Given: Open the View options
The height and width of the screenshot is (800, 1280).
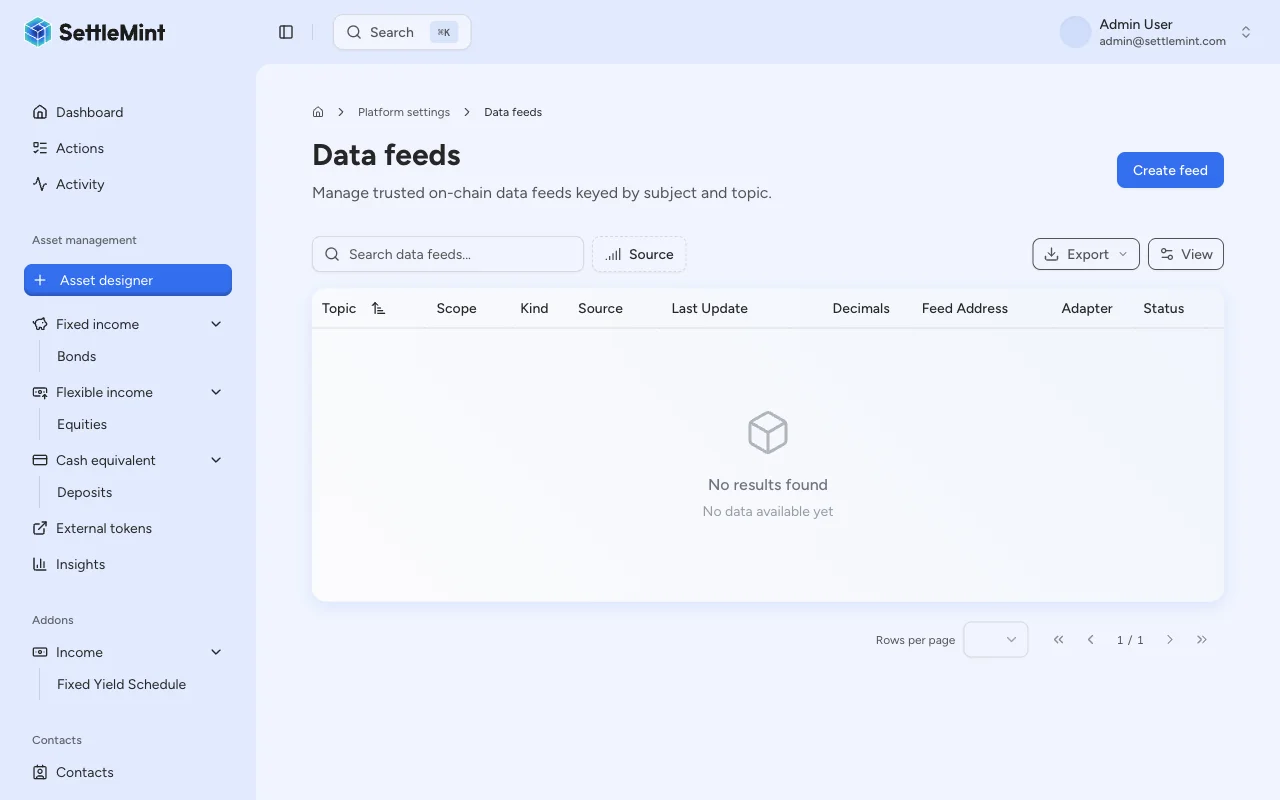Looking at the screenshot, I should click(x=1186, y=254).
